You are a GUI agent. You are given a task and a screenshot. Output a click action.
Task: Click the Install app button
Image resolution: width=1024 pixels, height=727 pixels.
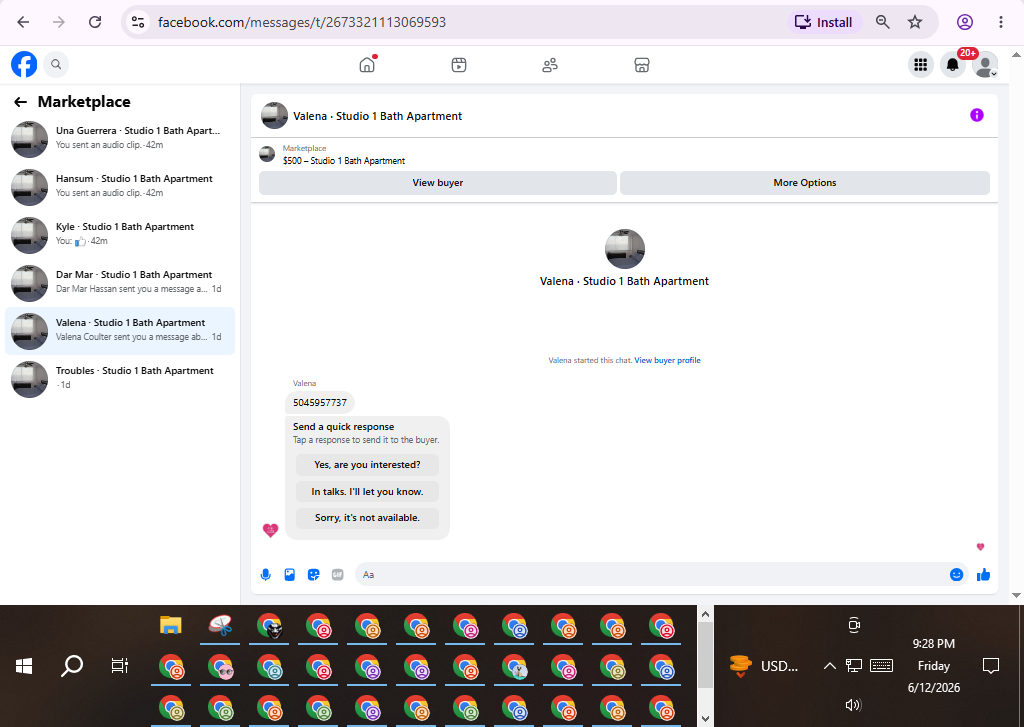(x=824, y=22)
